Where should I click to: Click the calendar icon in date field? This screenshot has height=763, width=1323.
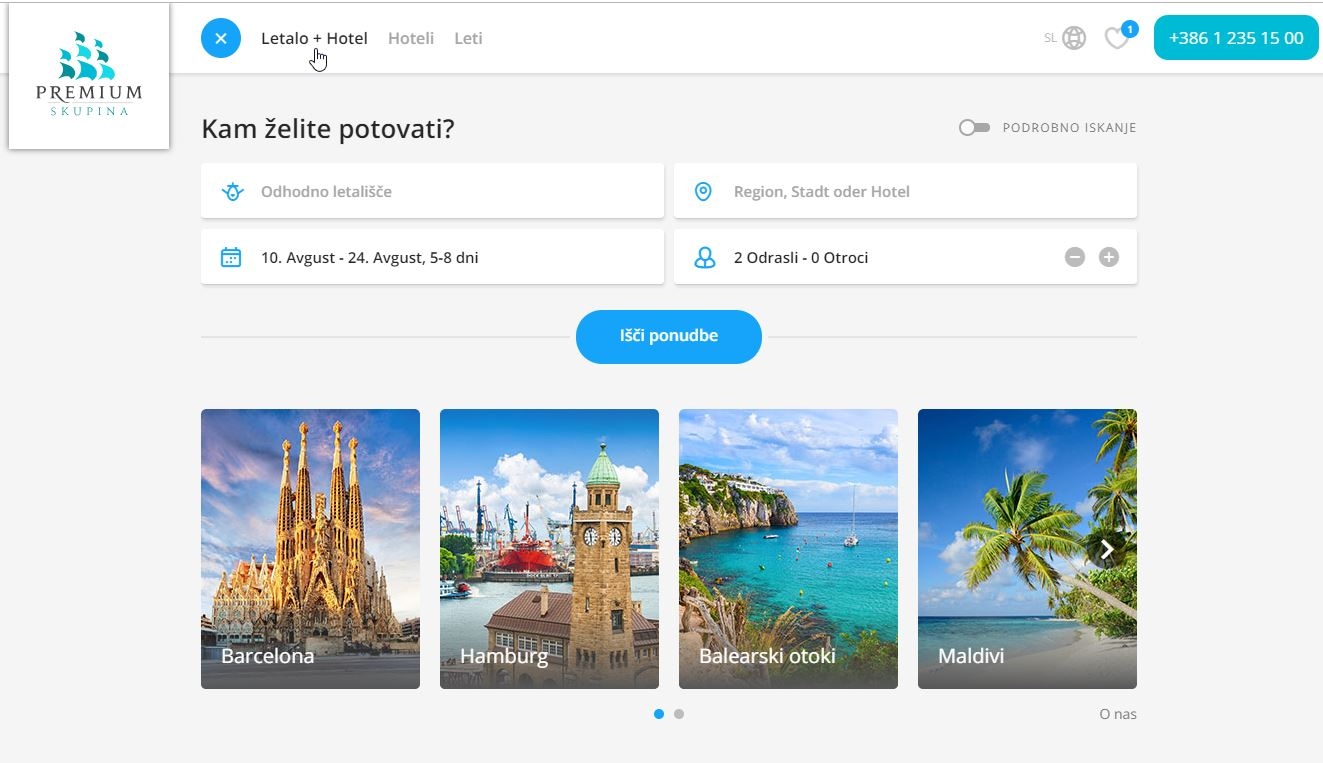231,257
